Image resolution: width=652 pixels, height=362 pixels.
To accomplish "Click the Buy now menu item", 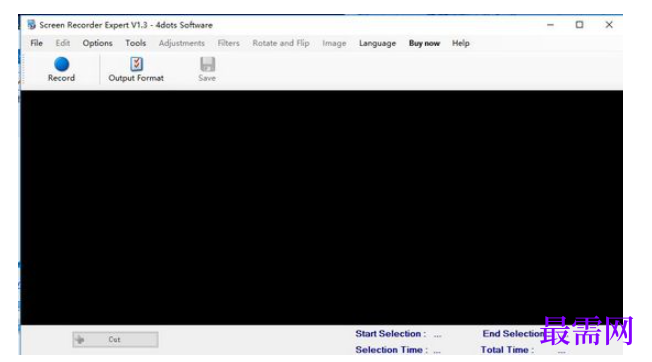I will point(424,43).
